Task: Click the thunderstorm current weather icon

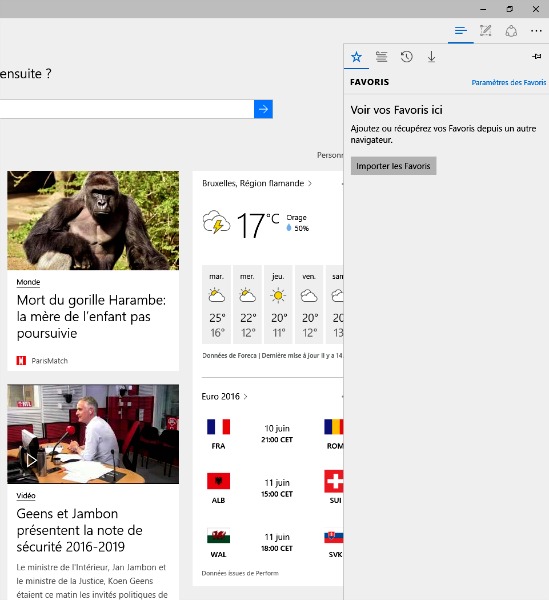Action: click(216, 222)
